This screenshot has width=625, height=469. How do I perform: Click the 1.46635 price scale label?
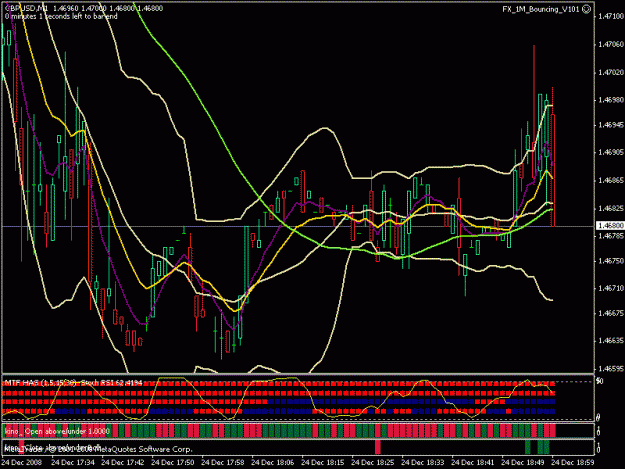610,341
